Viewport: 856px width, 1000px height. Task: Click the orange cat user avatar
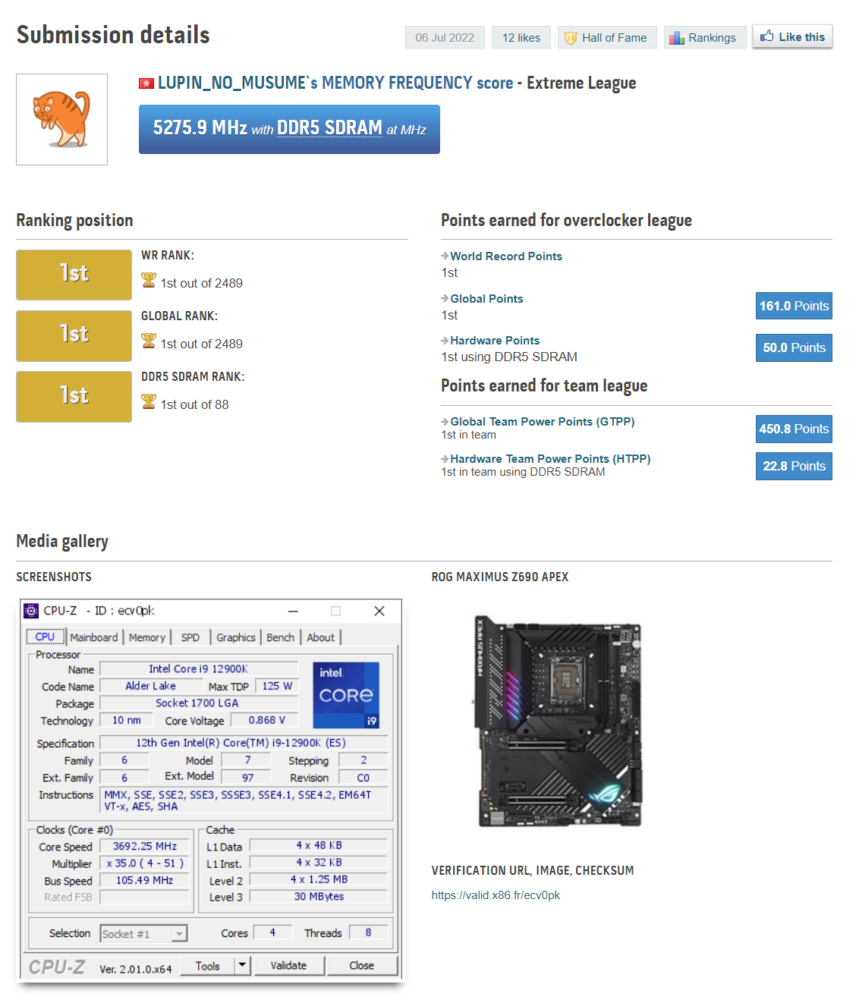pos(62,119)
